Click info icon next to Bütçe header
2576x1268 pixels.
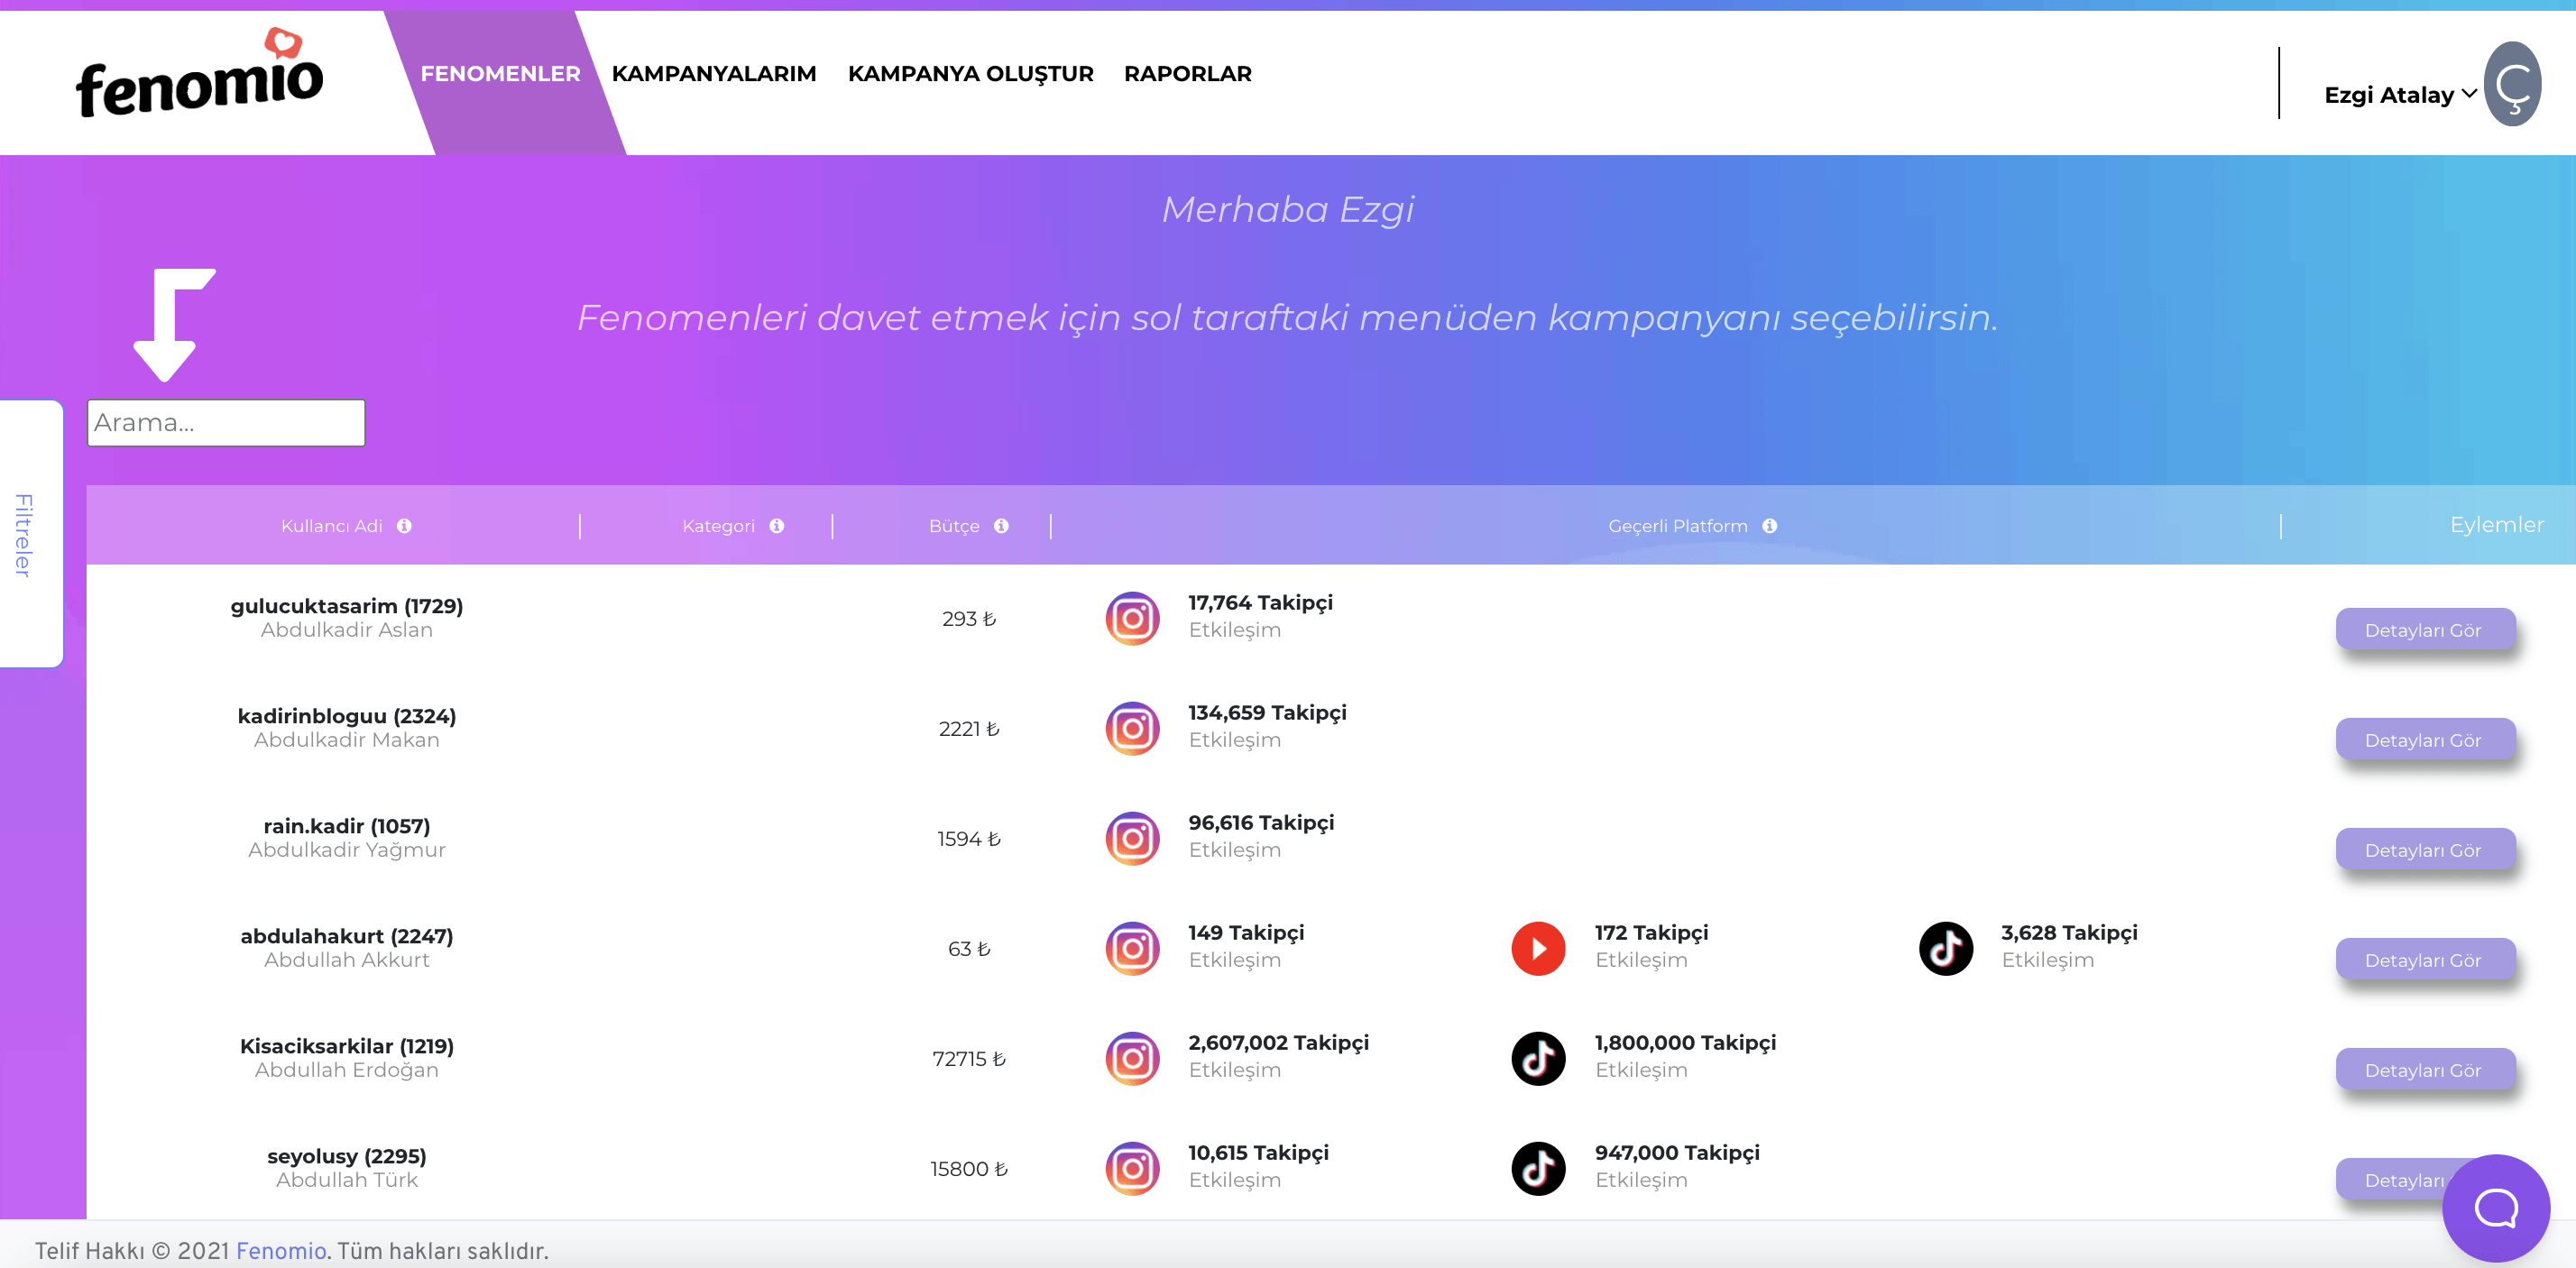tap(1001, 526)
